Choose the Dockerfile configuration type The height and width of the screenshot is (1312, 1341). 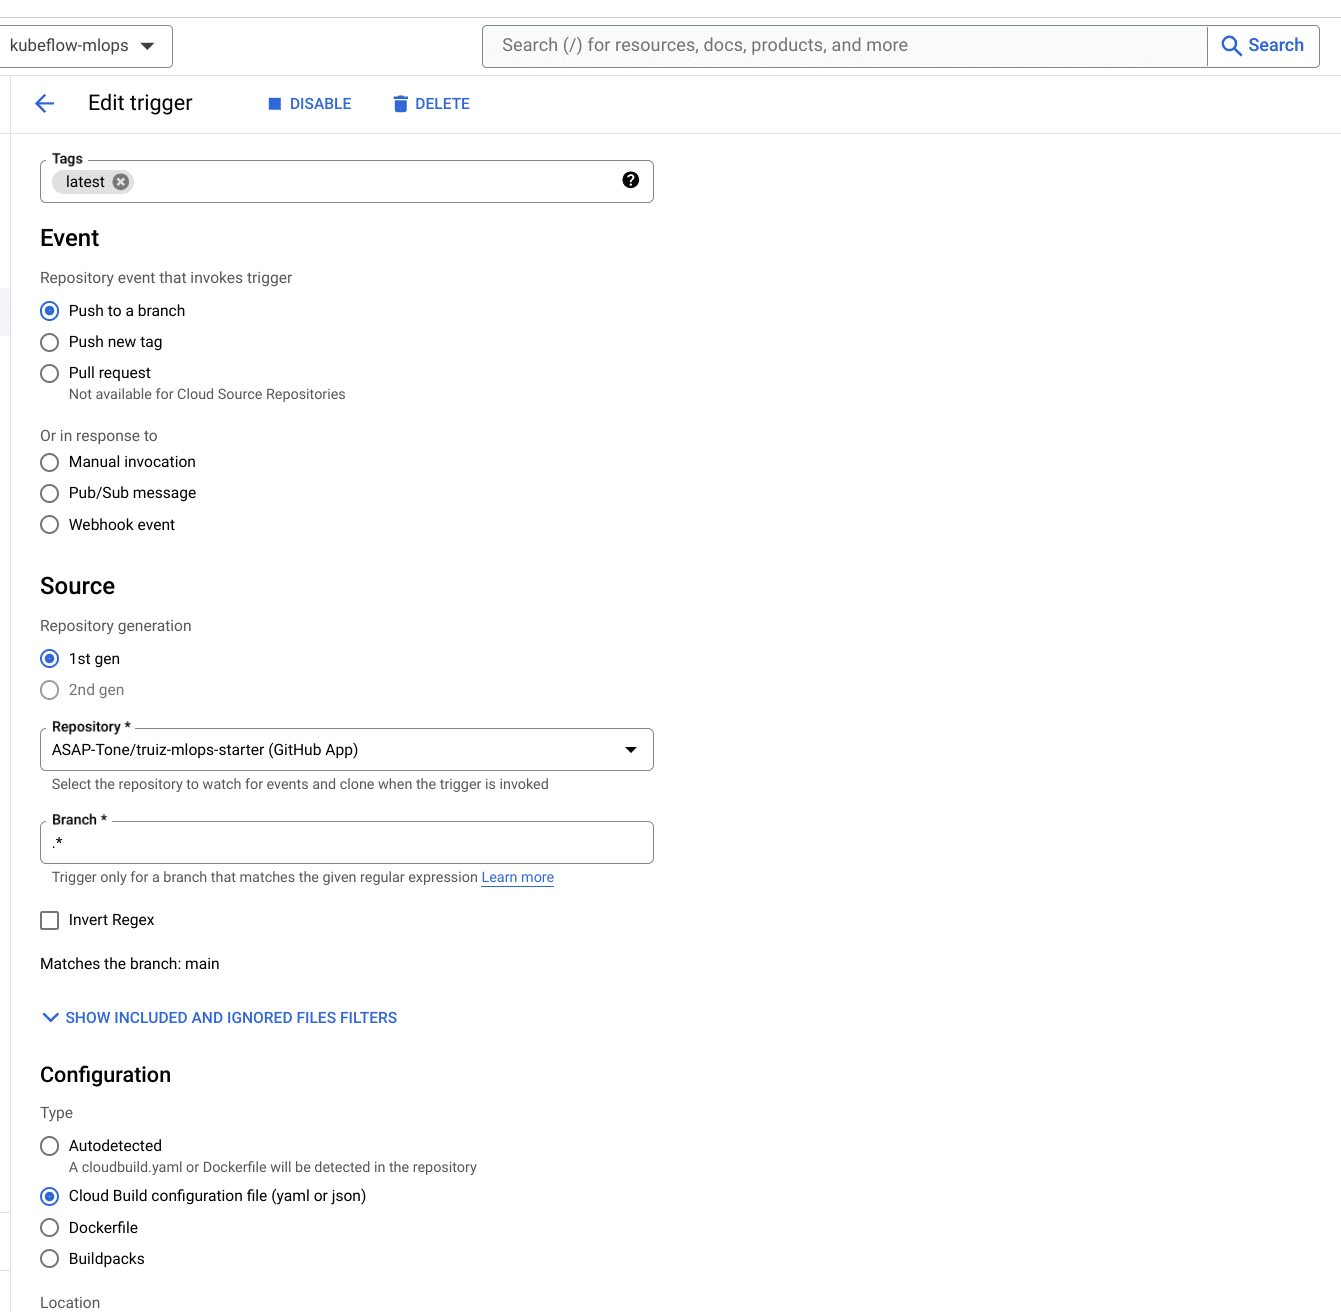click(x=50, y=1228)
